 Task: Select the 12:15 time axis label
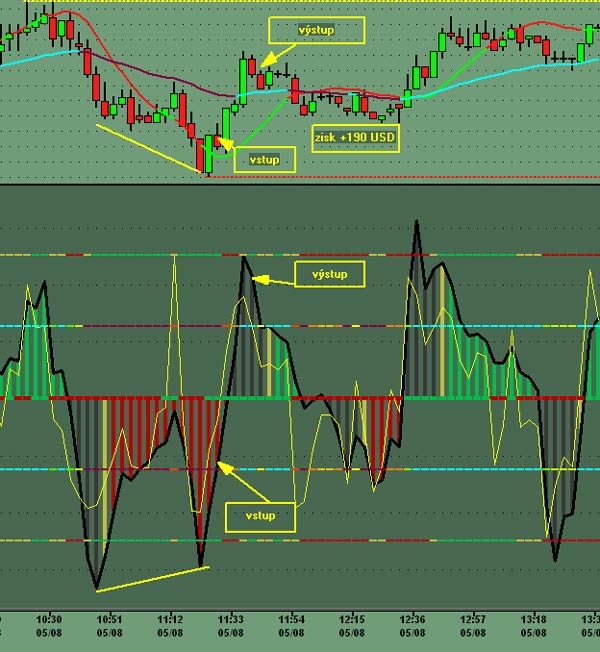coord(352,620)
